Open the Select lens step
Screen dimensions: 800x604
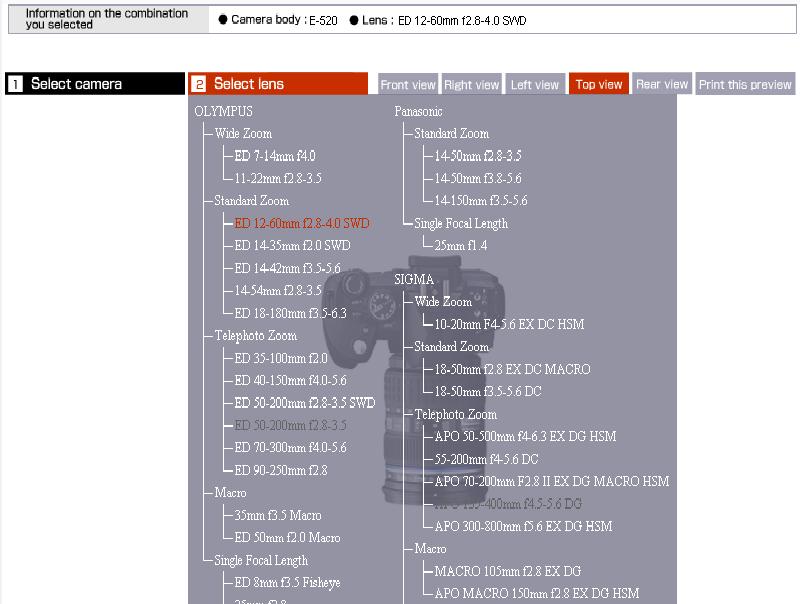click(278, 84)
